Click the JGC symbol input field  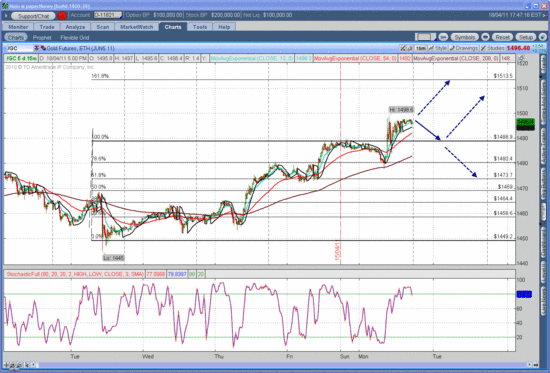click(19, 48)
